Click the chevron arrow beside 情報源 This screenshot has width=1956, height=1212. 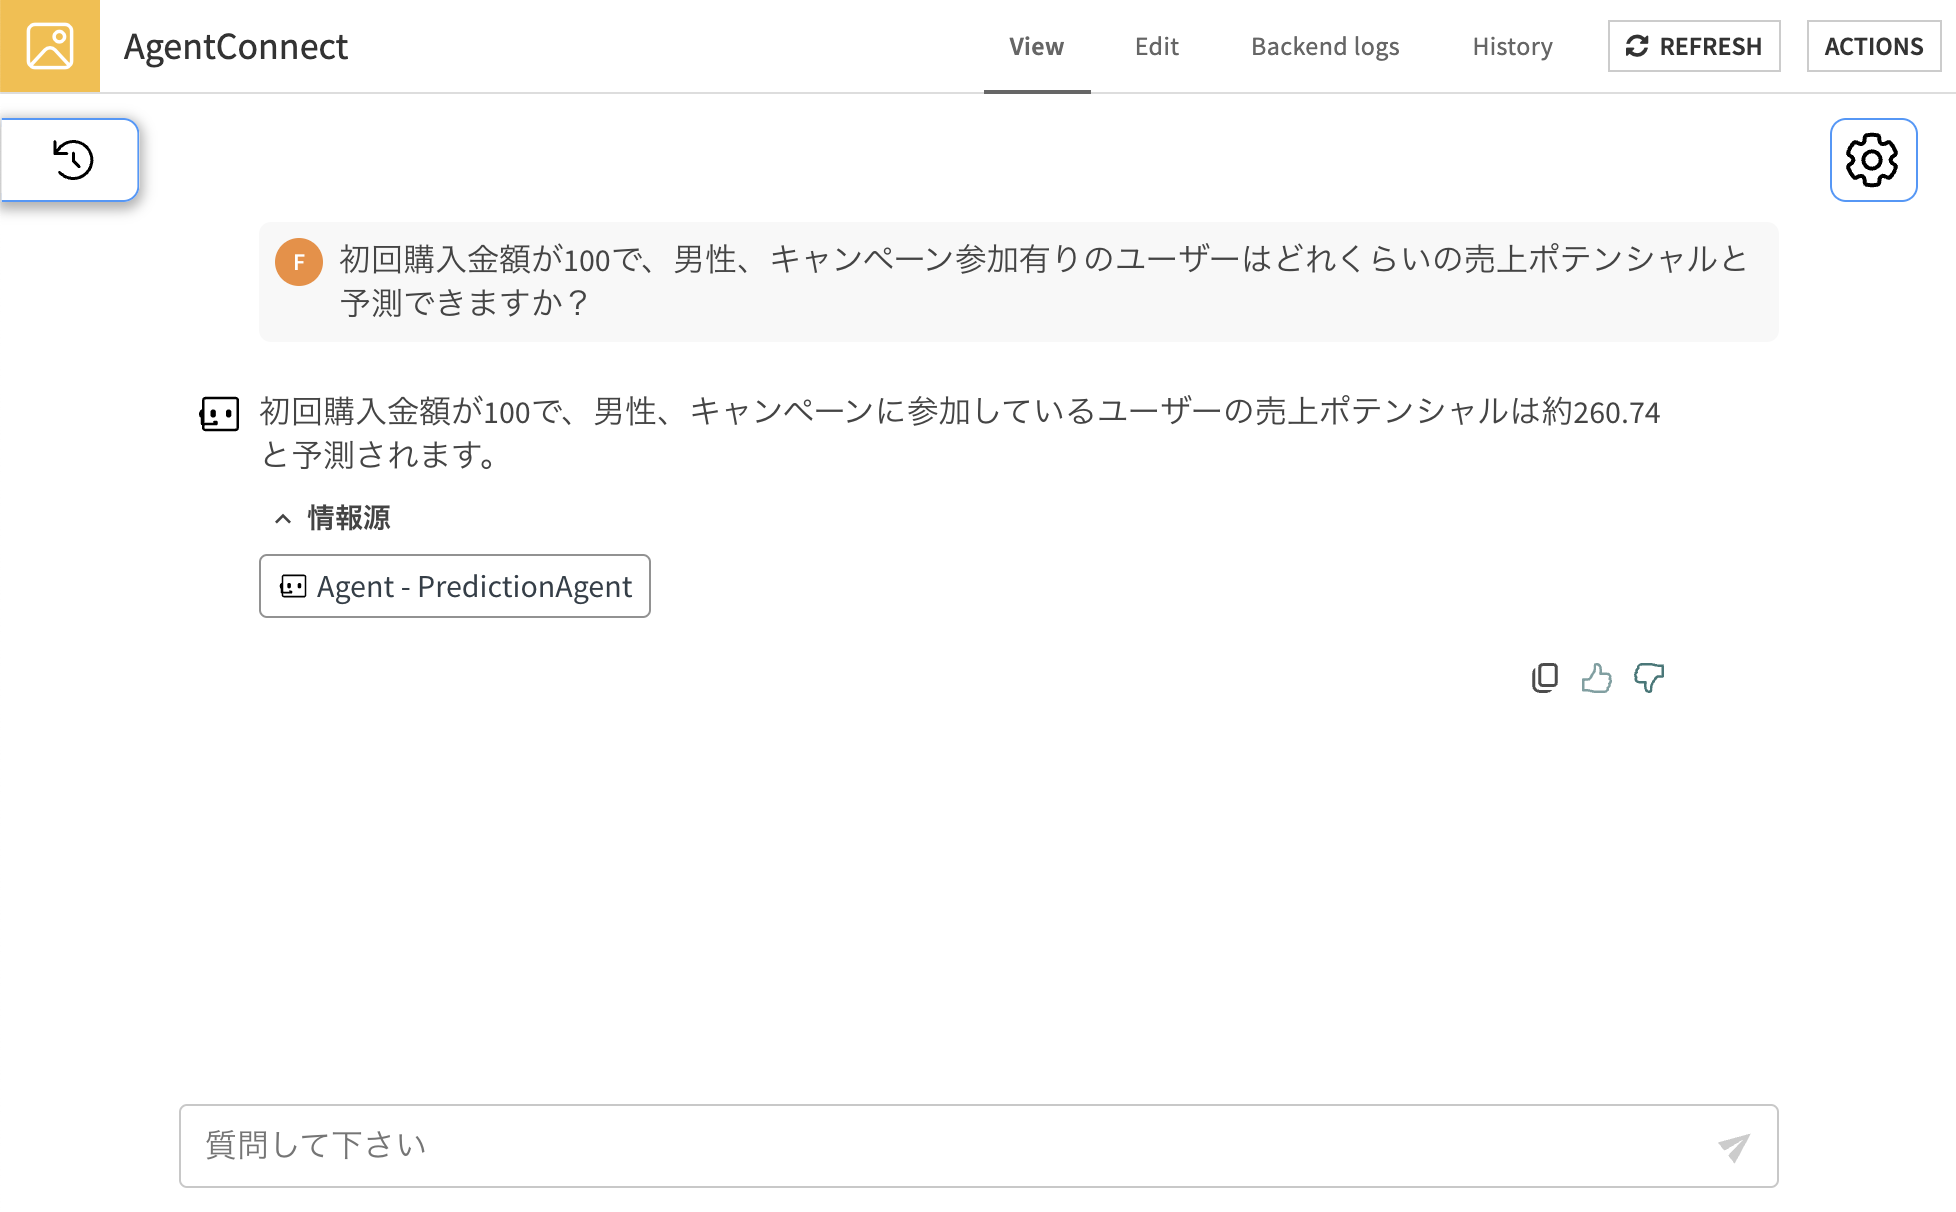click(283, 518)
